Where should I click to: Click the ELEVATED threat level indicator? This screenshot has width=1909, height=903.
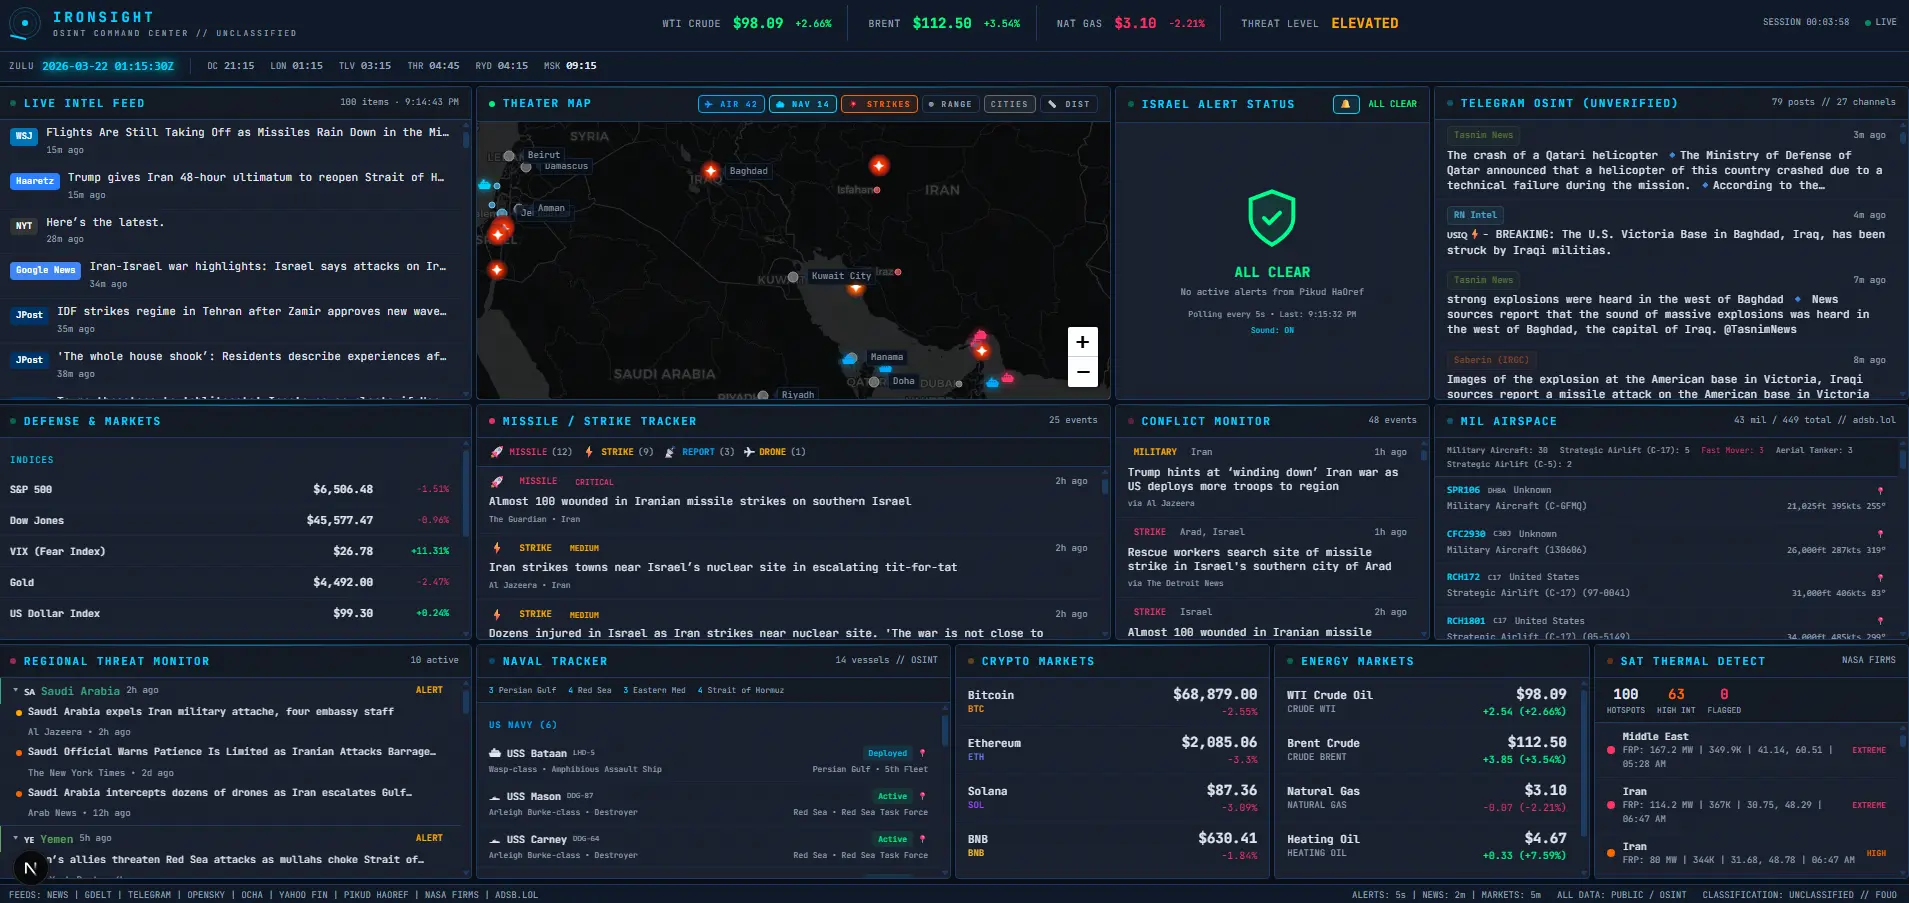click(1365, 23)
